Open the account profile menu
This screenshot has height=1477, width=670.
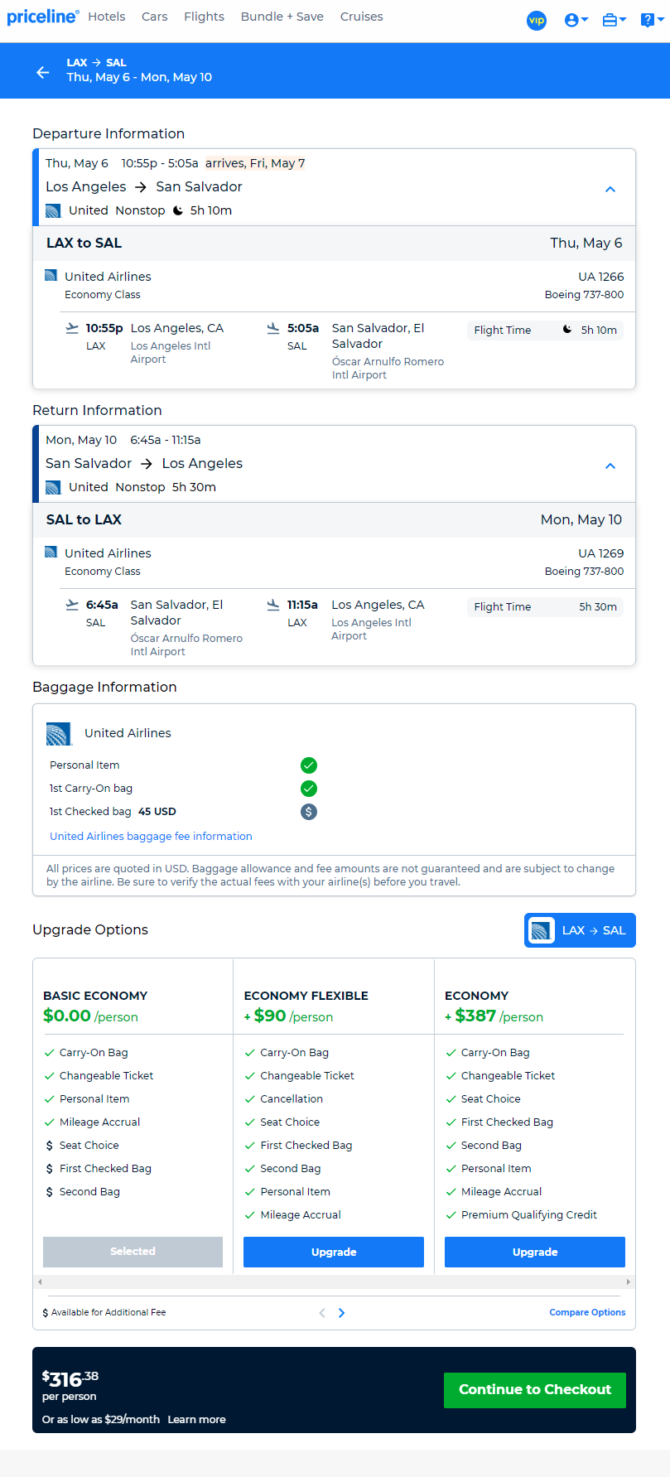pos(576,20)
